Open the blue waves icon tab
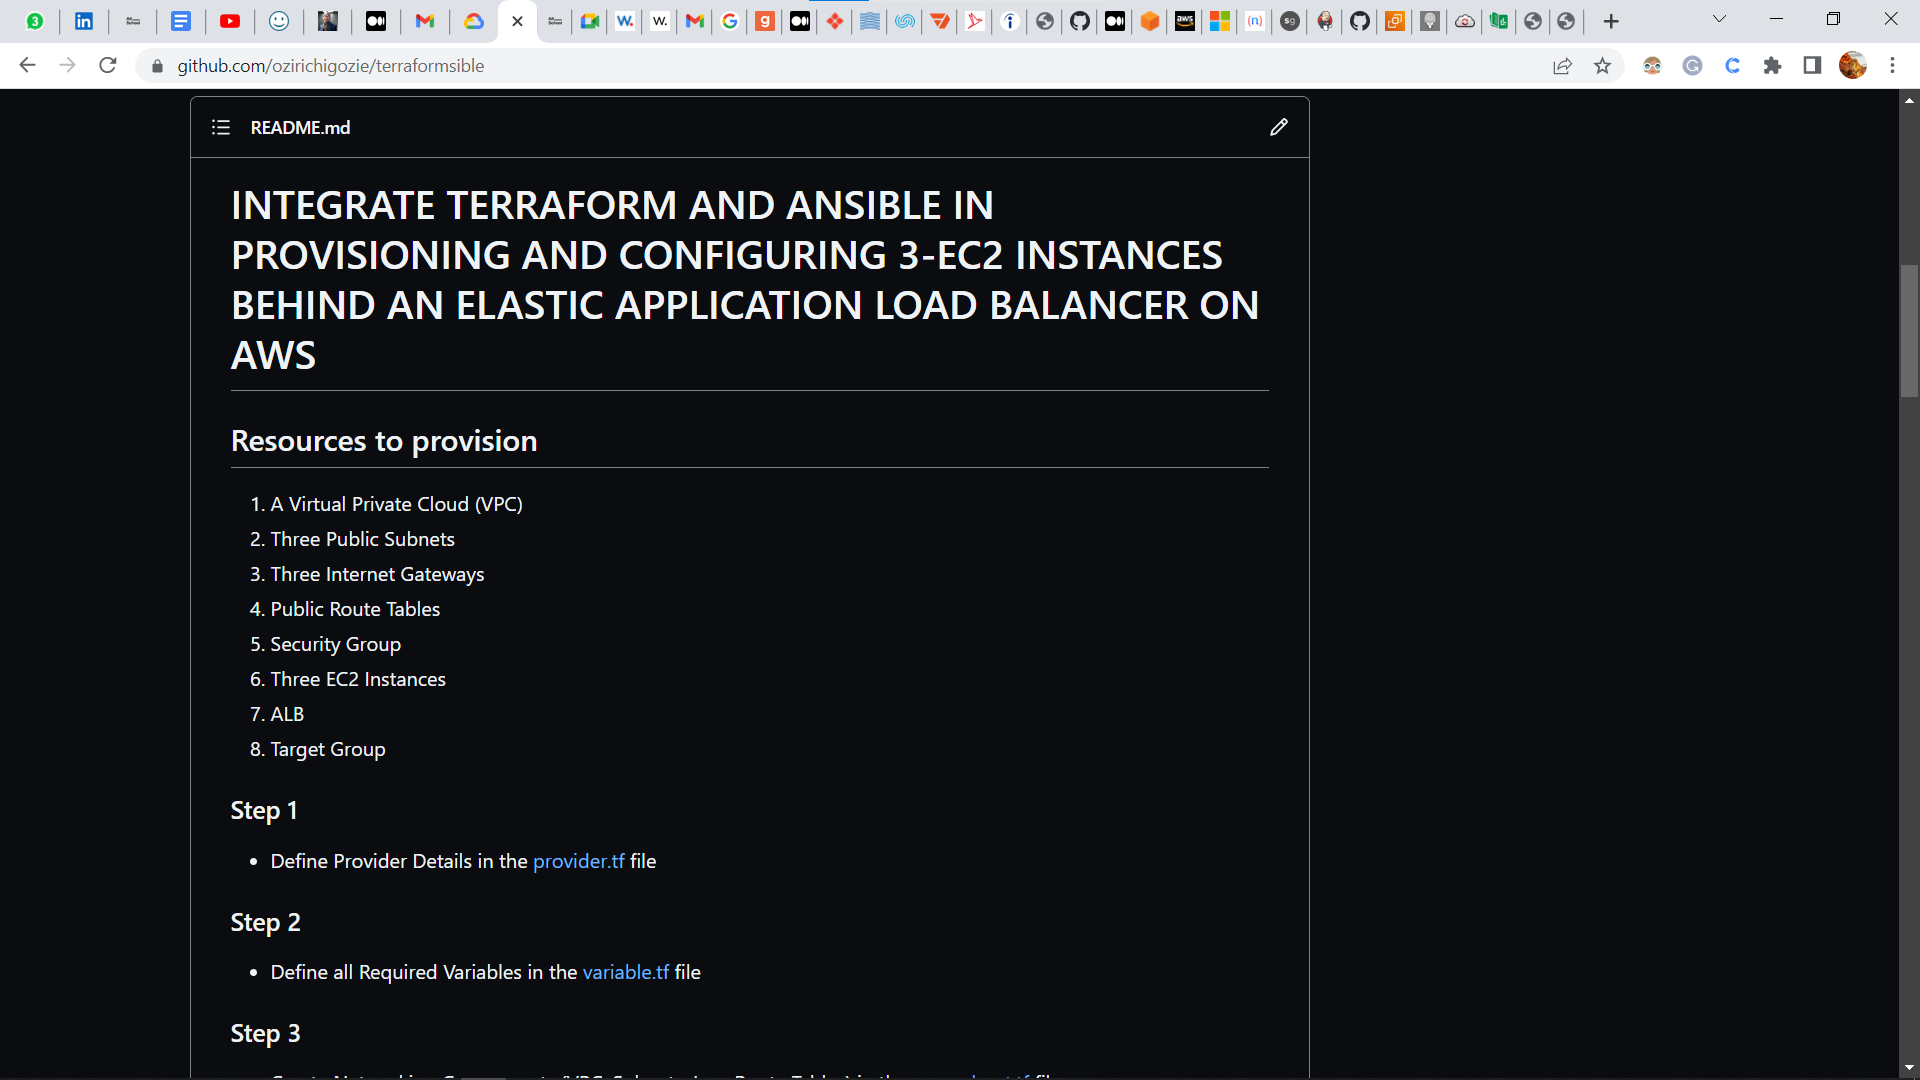Viewport: 1920px width, 1080px height. [x=870, y=21]
